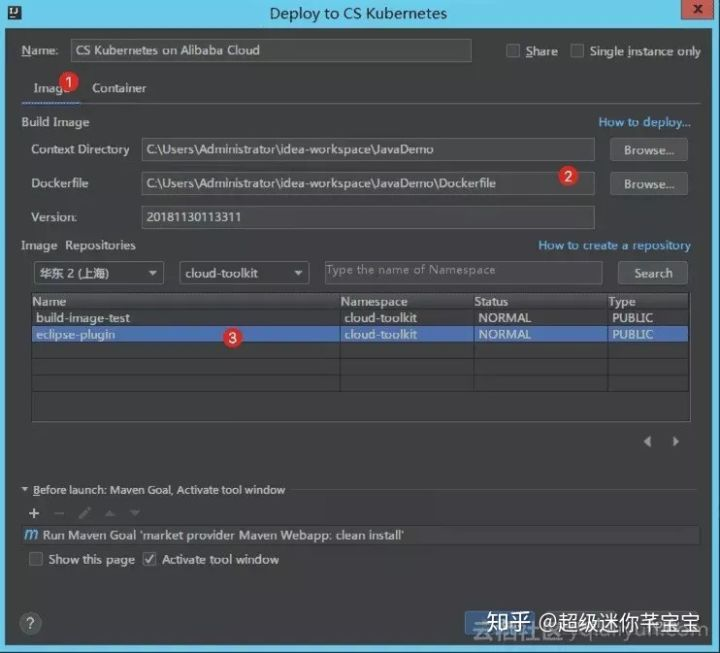
Task: Open the 华东 2 (上海) region dropdown
Action: tap(99, 273)
